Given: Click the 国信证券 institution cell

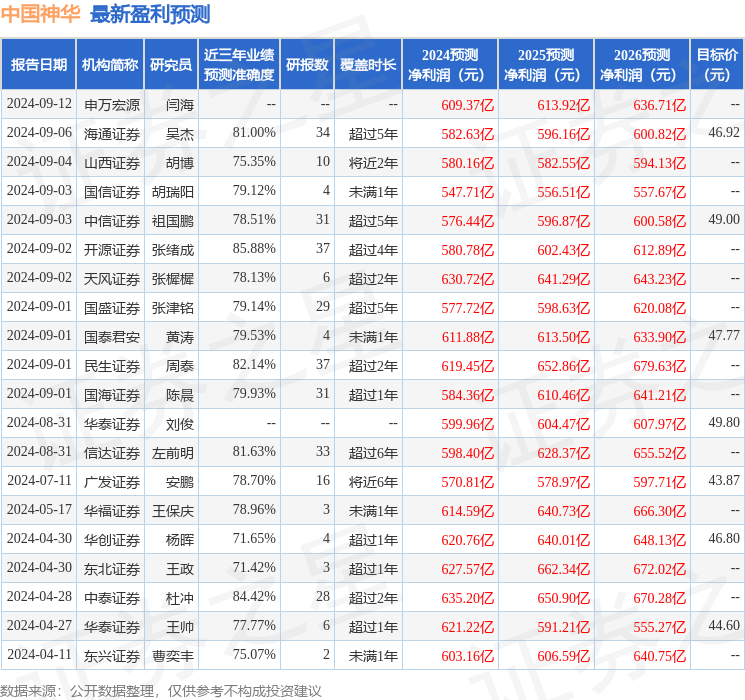Looking at the screenshot, I should pos(112,192).
